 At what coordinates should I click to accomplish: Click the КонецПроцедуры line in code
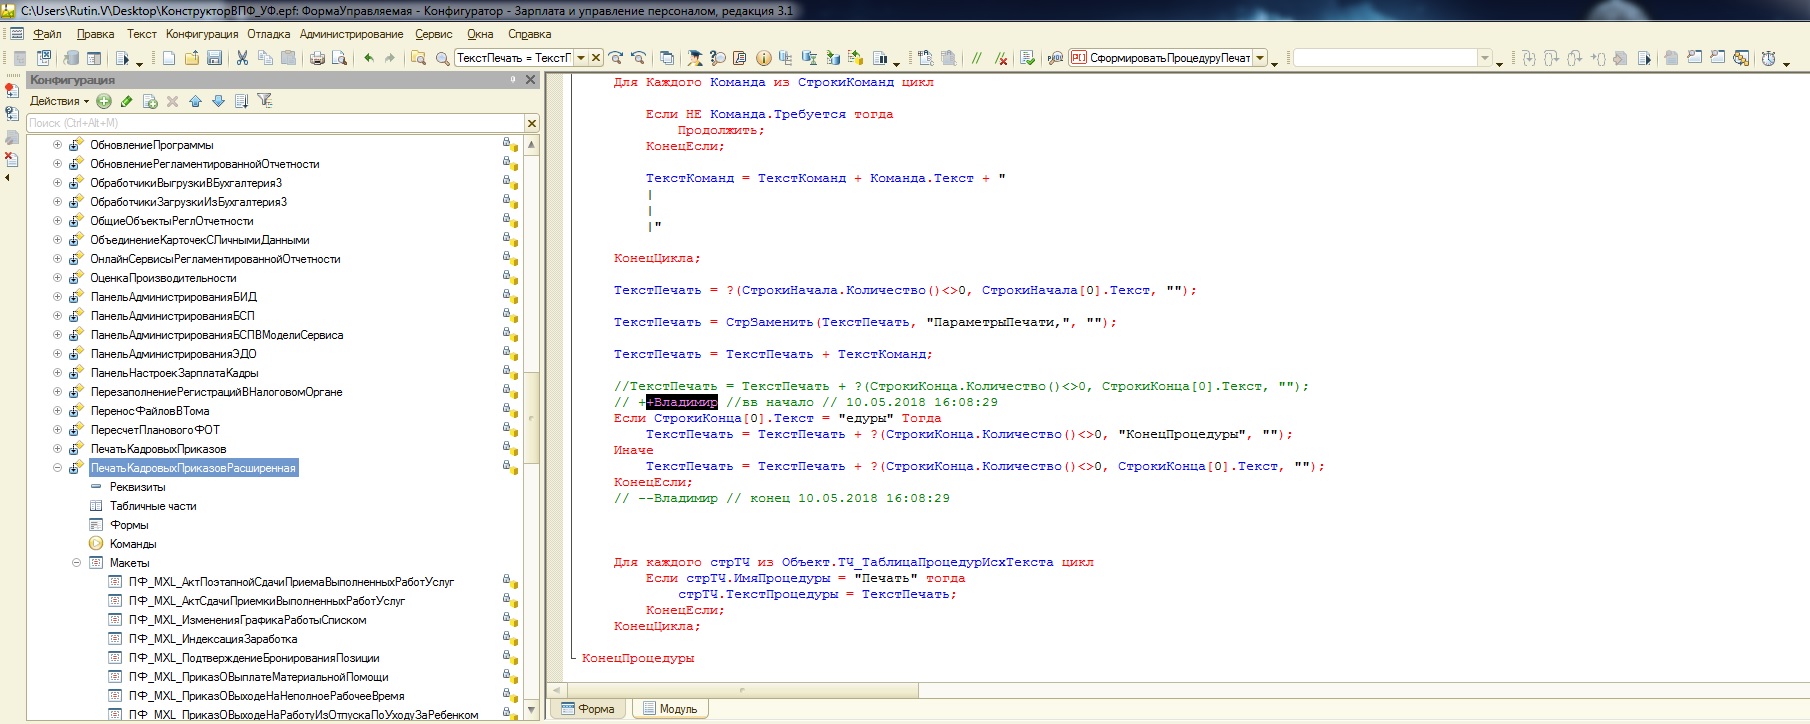(x=638, y=658)
